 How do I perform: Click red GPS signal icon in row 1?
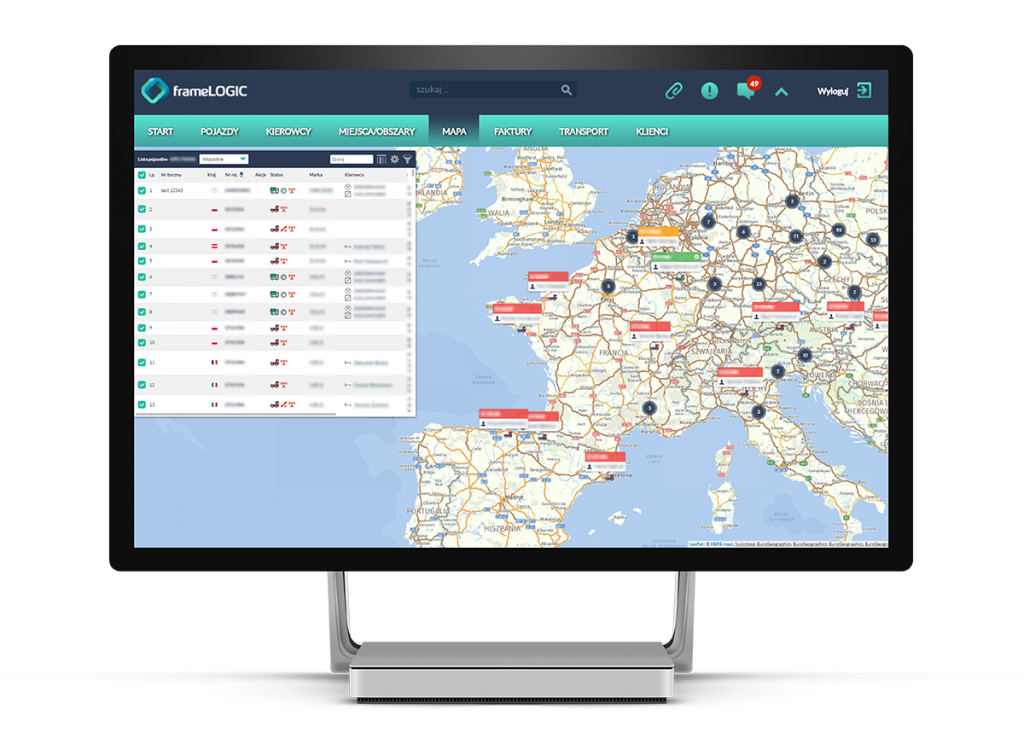click(292, 191)
